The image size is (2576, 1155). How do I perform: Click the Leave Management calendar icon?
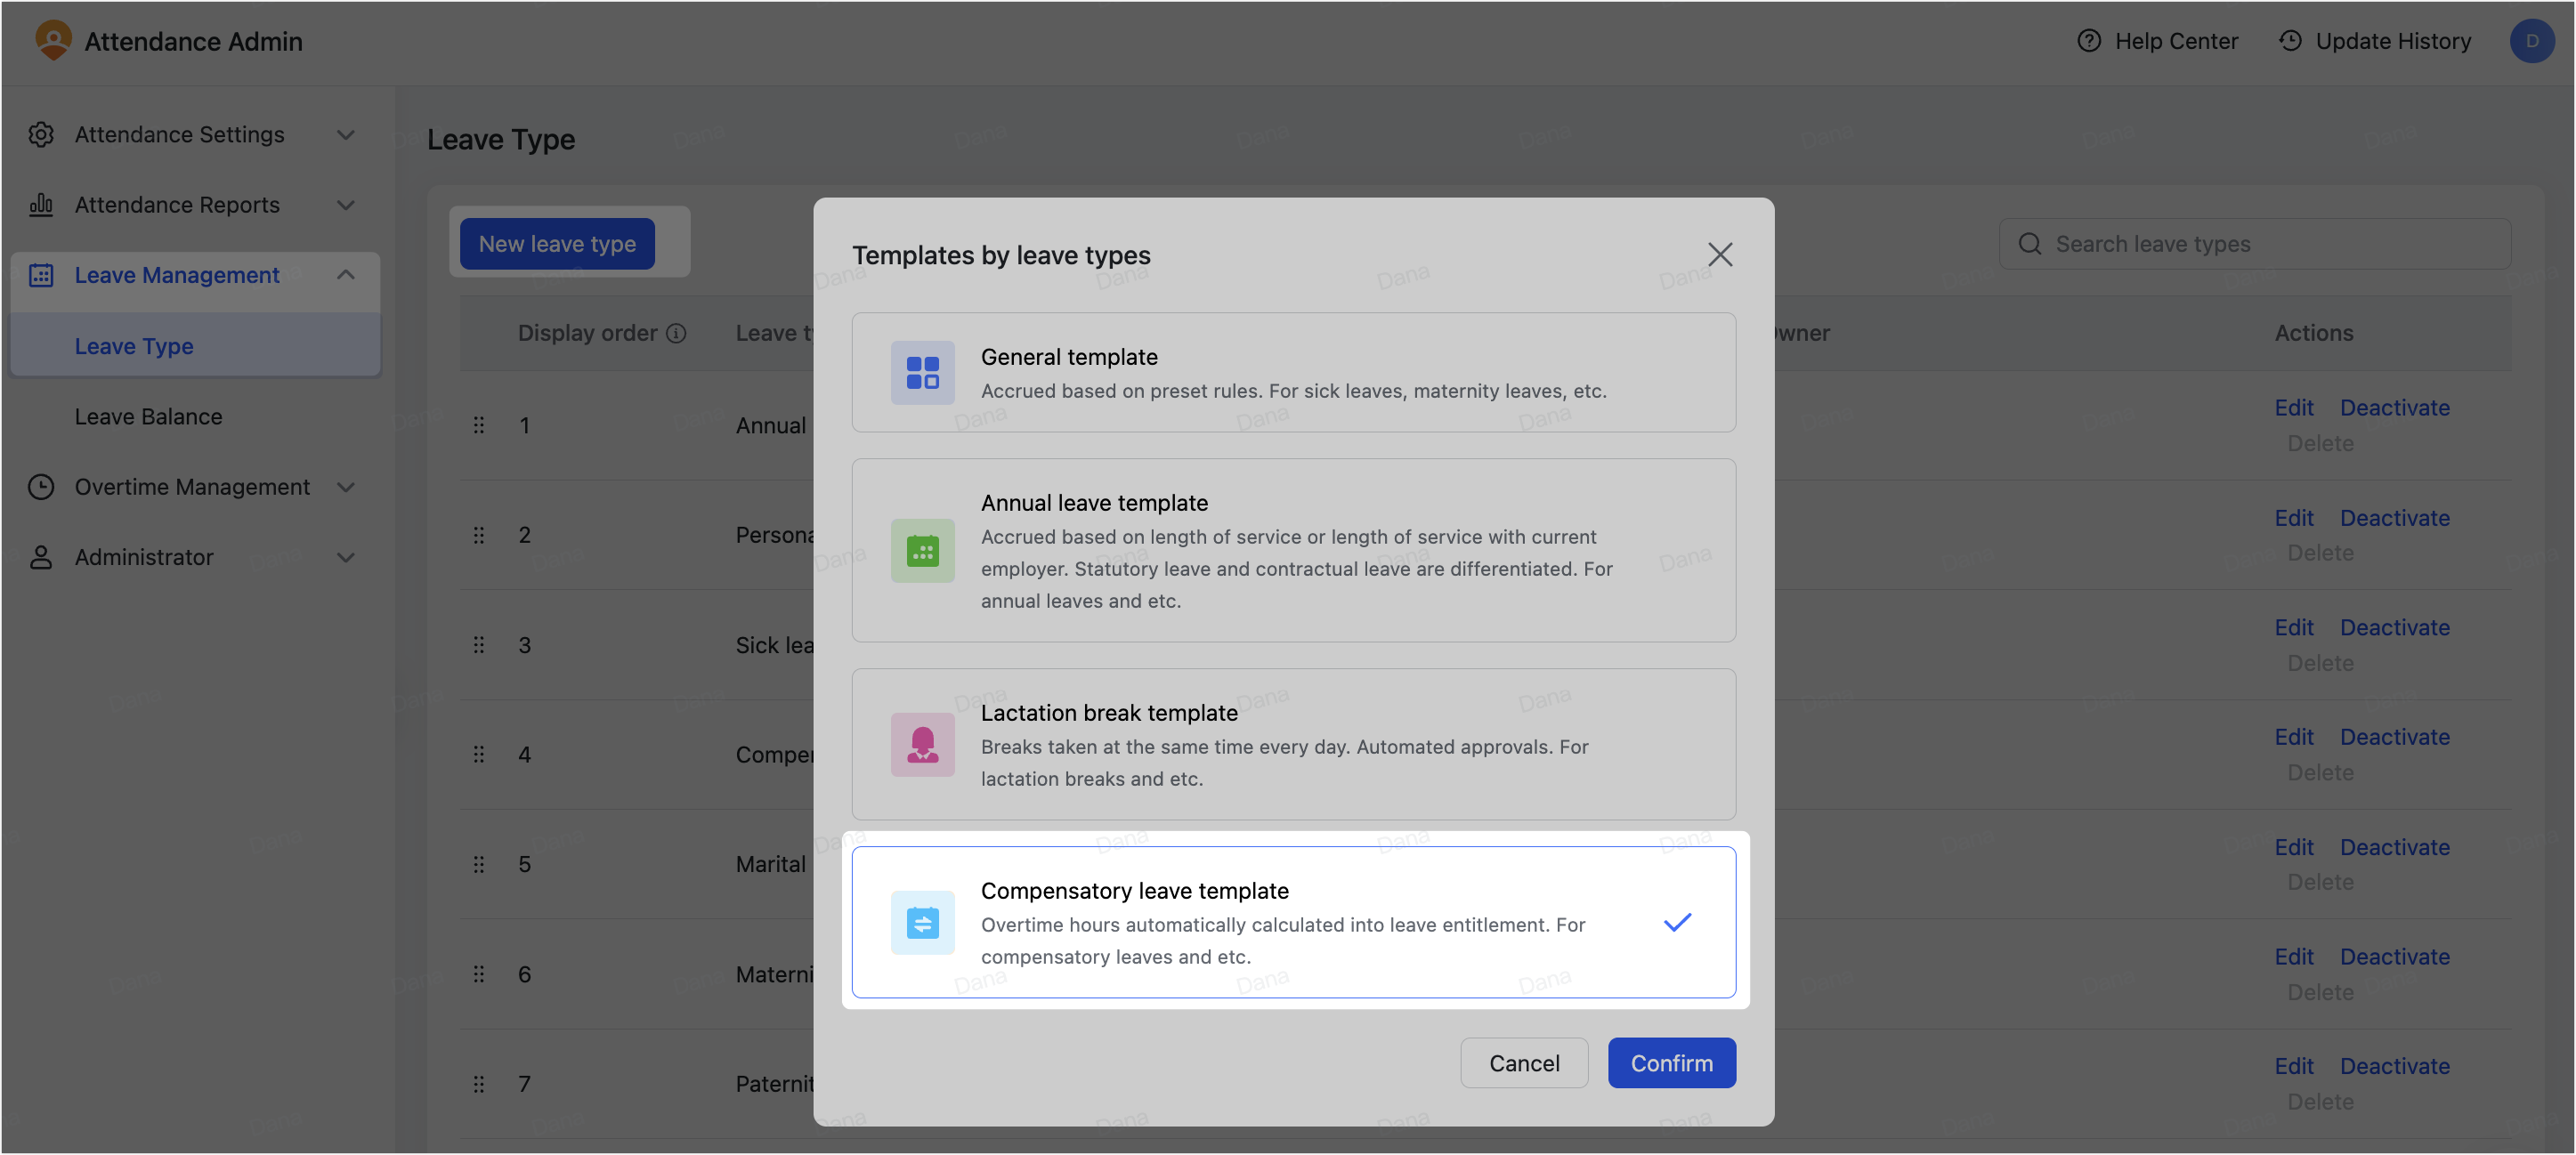[x=41, y=275]
